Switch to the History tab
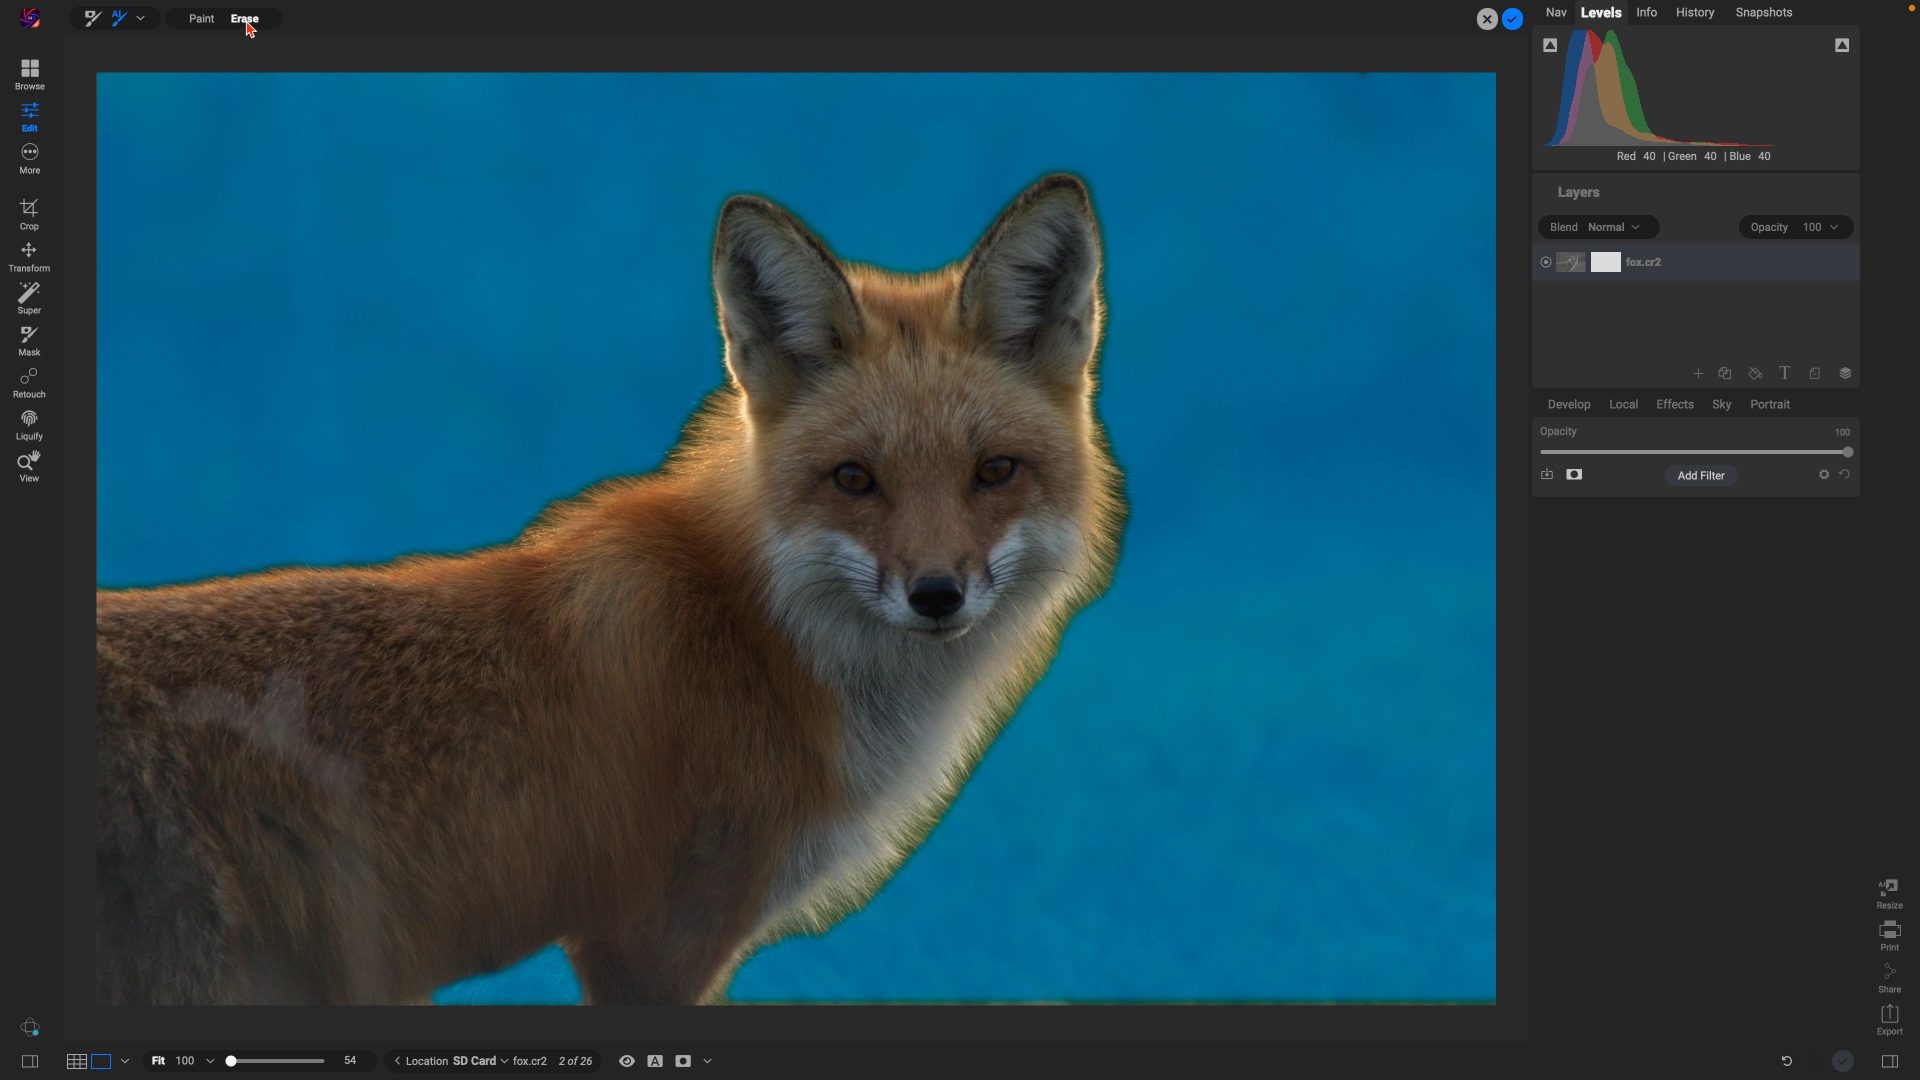The image size is (1920, 1080). [x=1695, y=13]
